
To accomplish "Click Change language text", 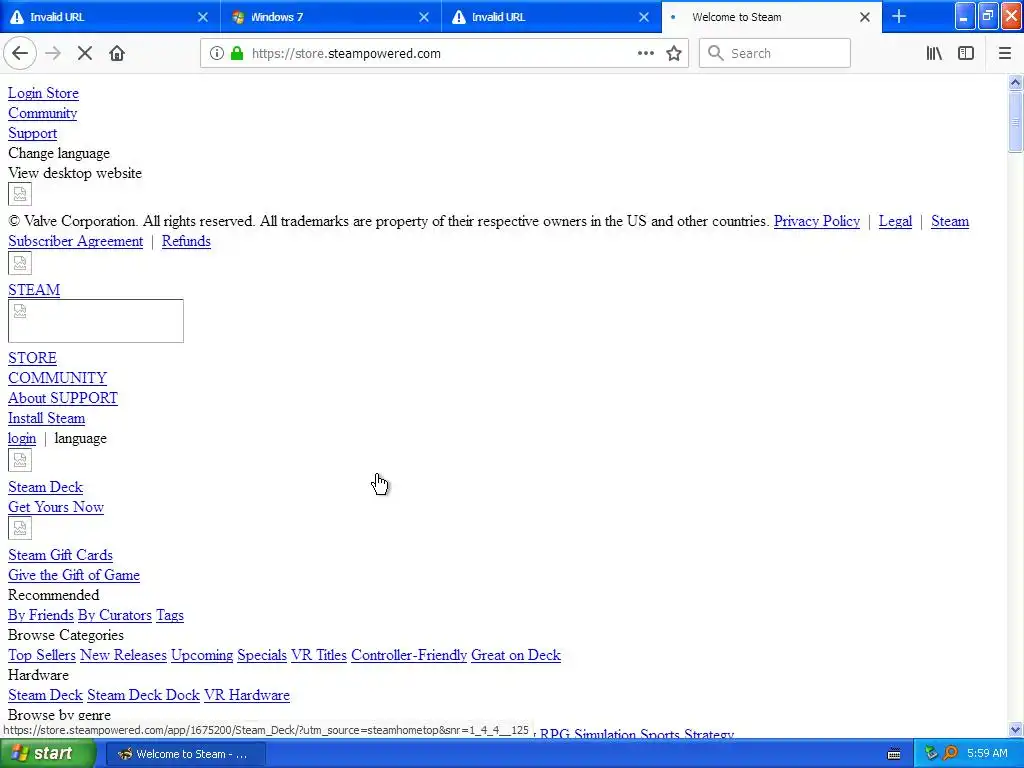I will click(x=59, y=153).
